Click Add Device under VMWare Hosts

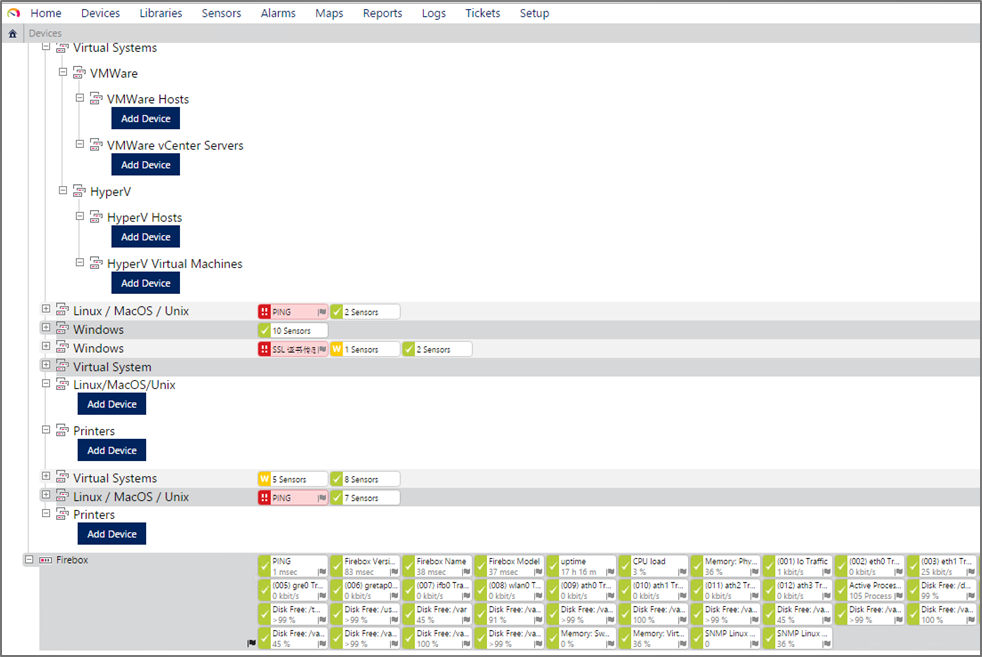(x=145, y=118)
